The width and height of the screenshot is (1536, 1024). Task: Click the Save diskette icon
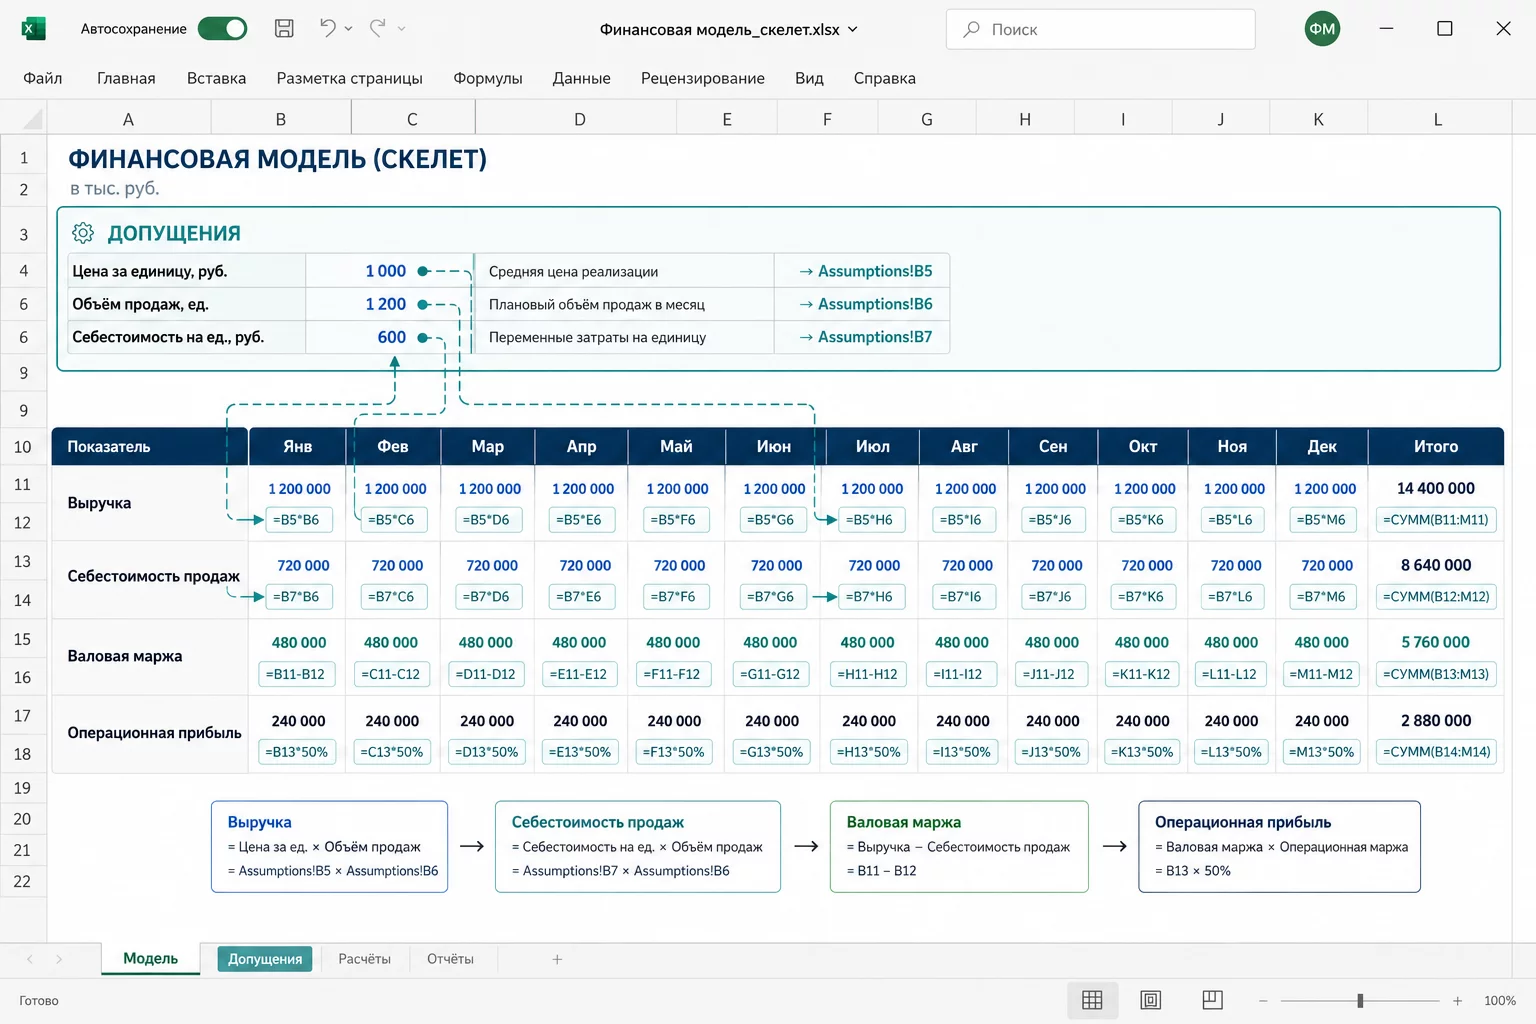(x=284, y=28)
